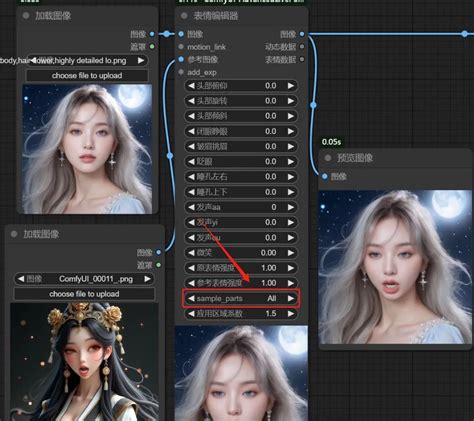The height and width of the screenshot is (421, 474).
Task: Click the 头部旋转 value slider
Action: [x=241, y=101]
